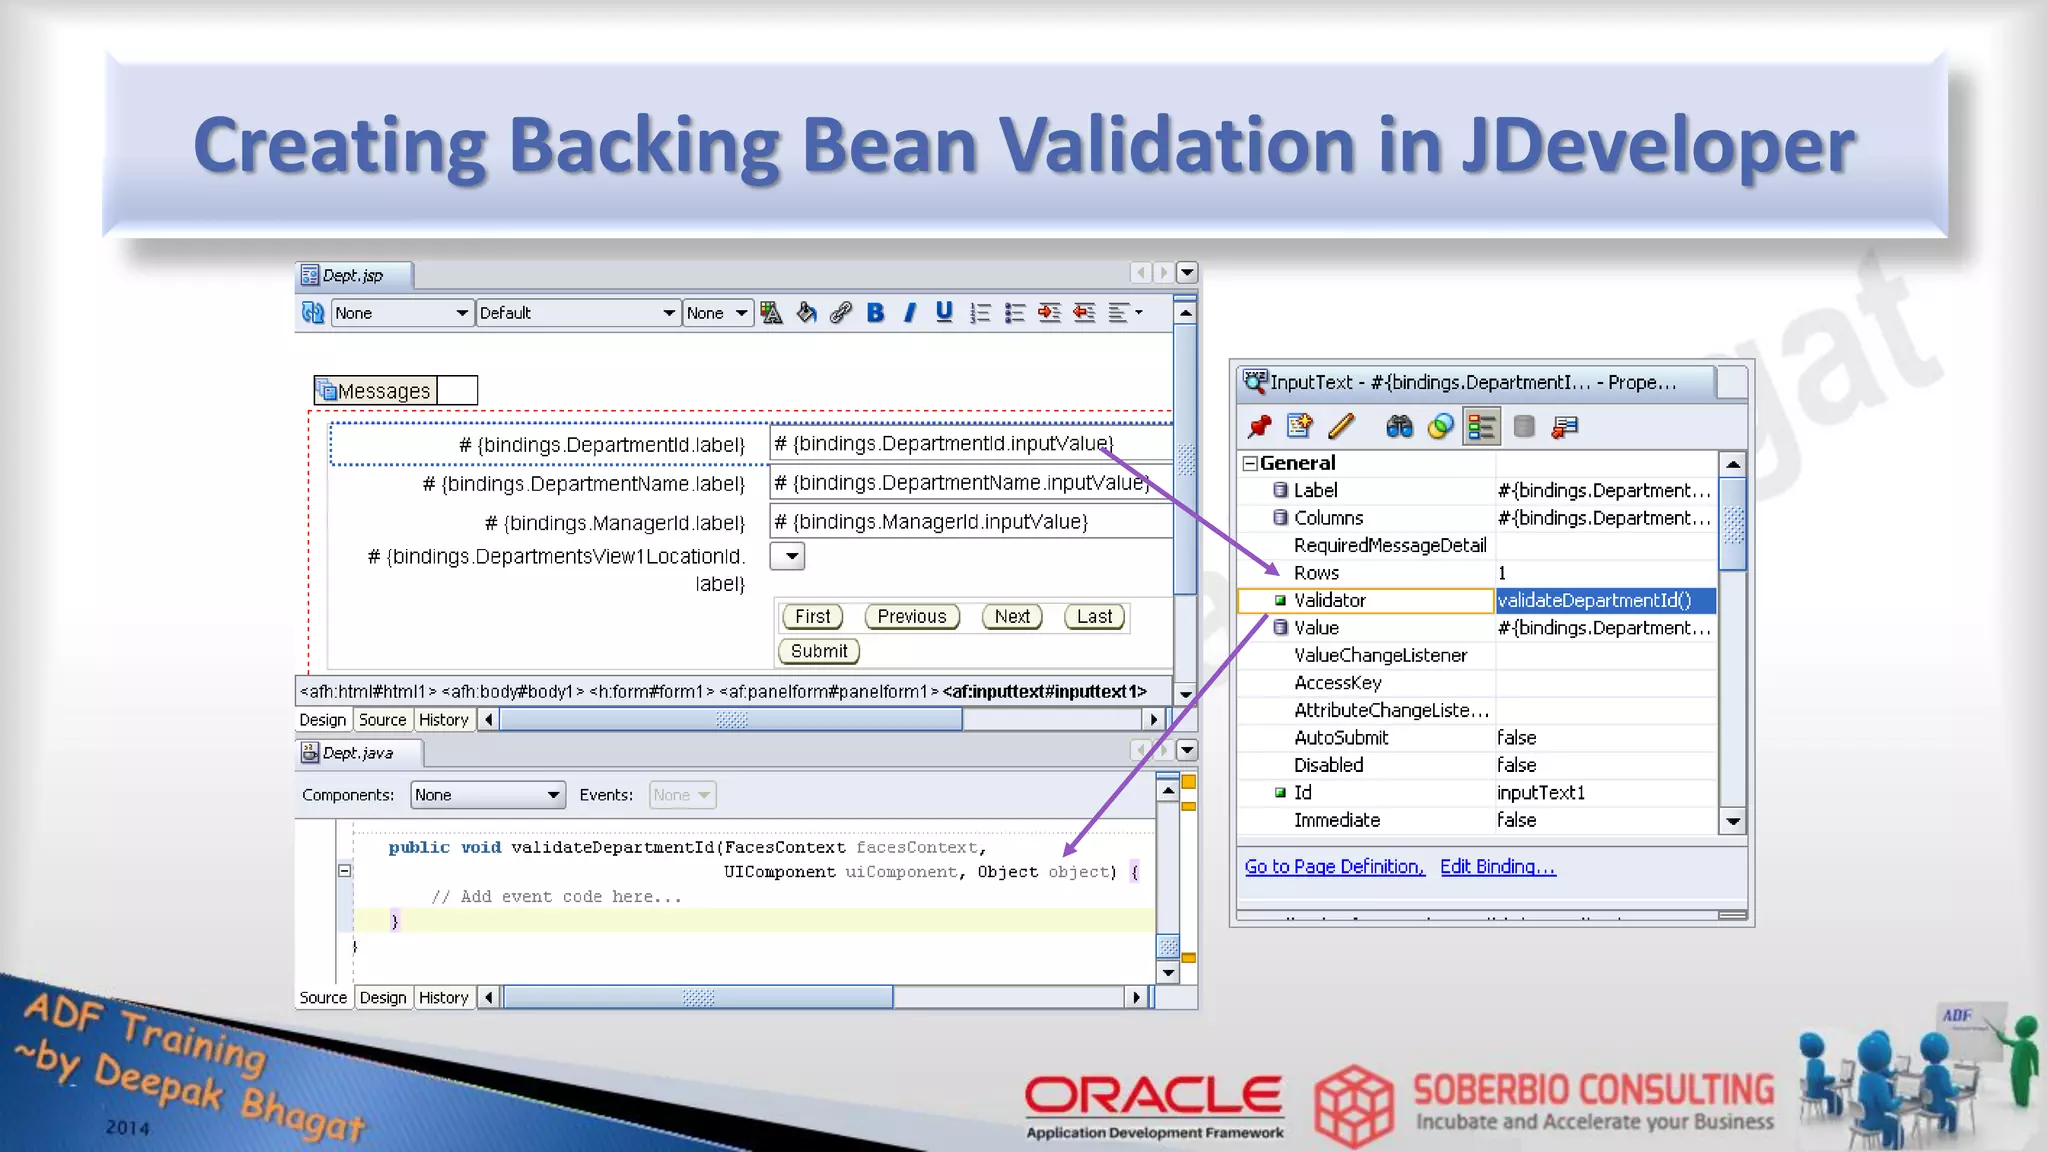This screenshot has height=1152, width=2048.
Task: Click the increase indent icon
Action: 1049,313
